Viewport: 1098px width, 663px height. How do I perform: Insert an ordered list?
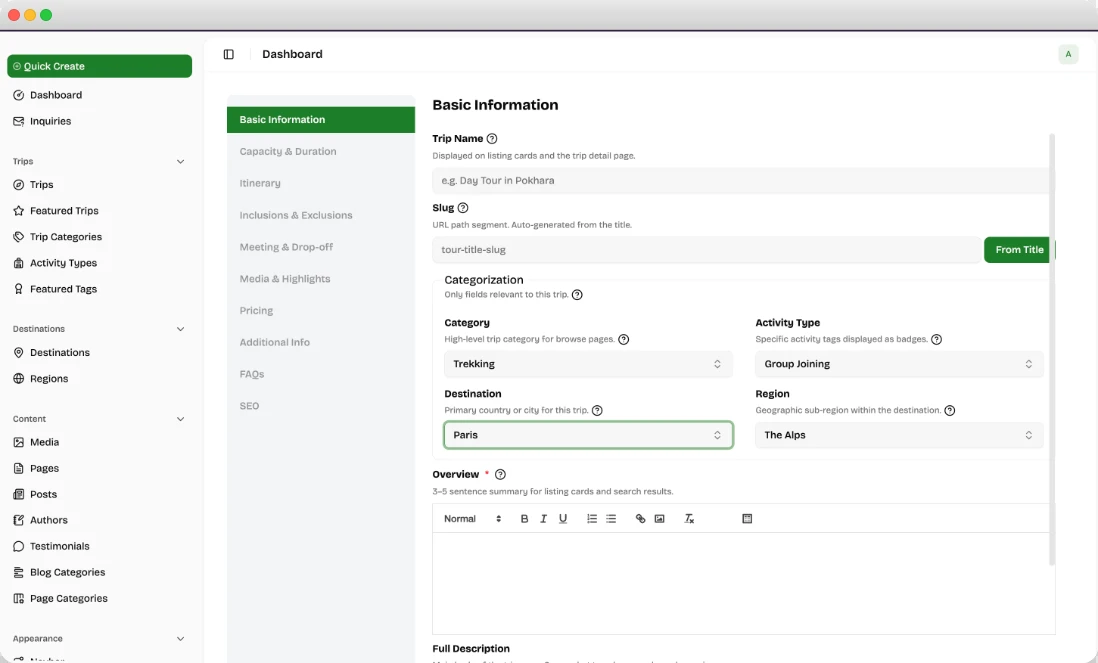point(592,519)
